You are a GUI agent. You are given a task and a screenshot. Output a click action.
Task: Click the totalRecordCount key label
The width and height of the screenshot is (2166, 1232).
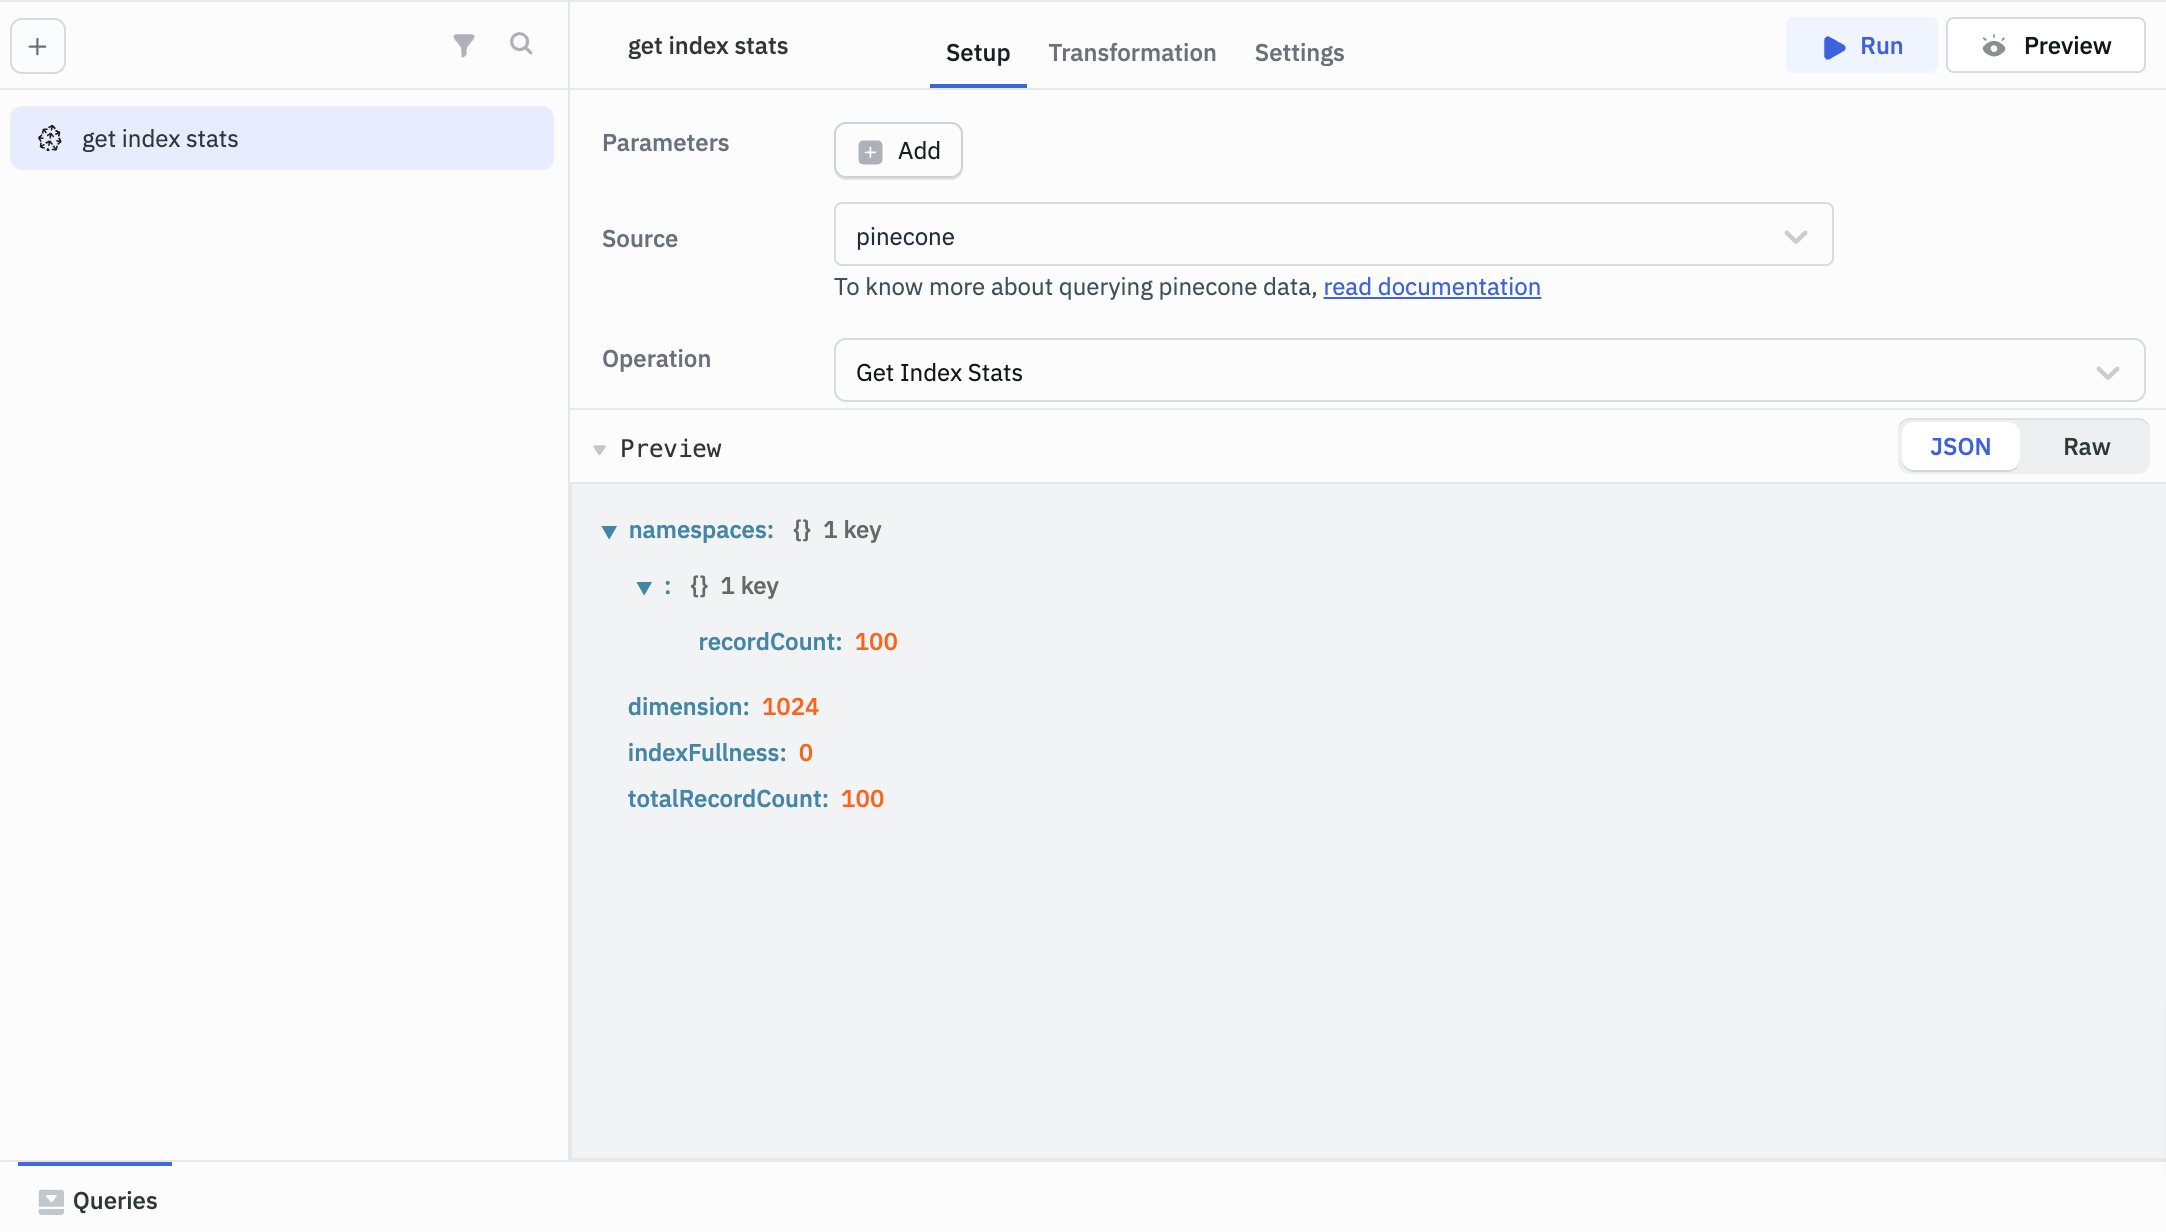[x=727, y=799]
